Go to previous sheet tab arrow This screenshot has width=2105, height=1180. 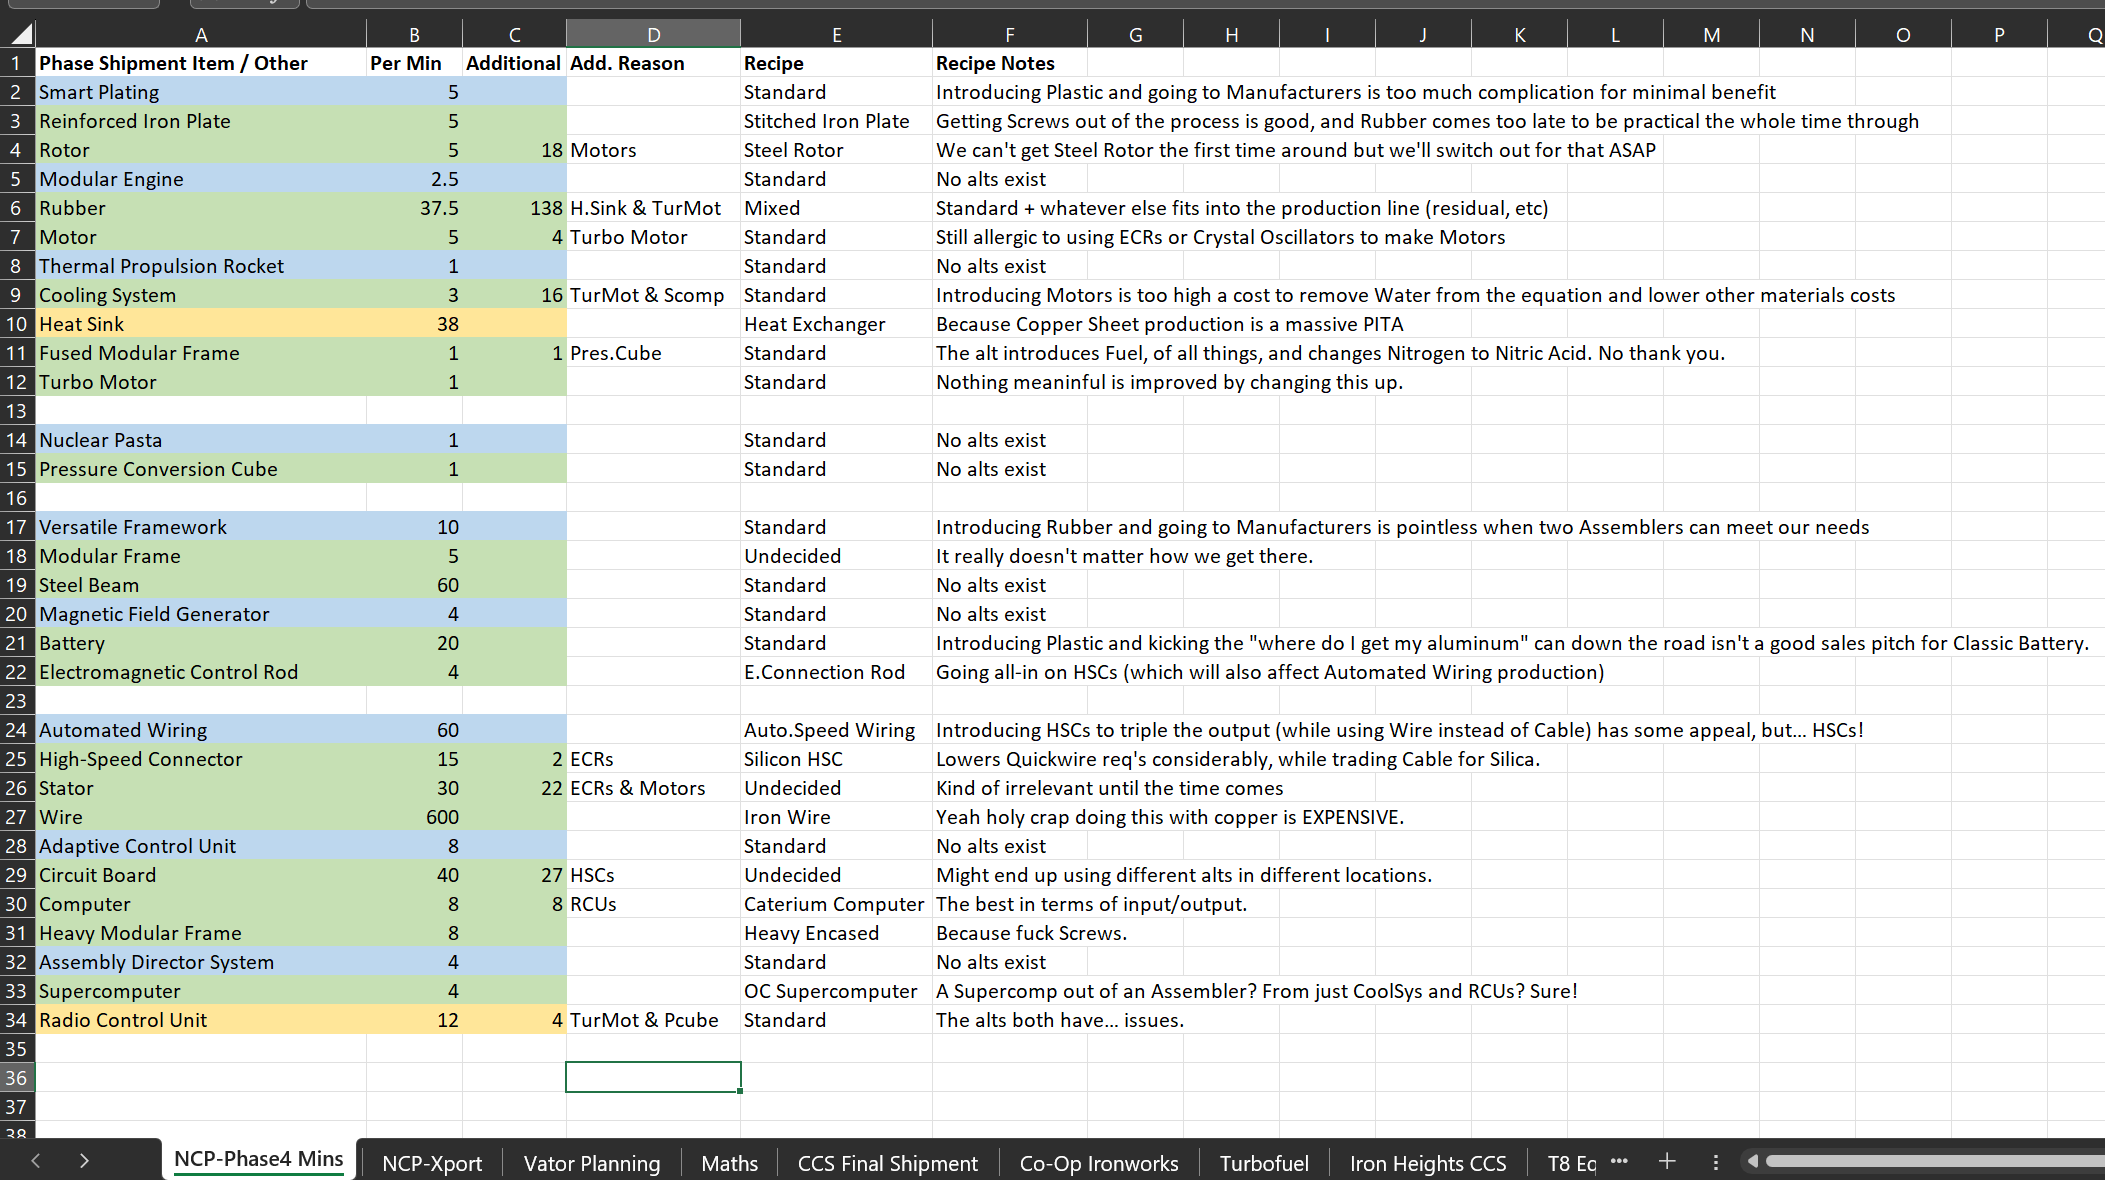tap(36, 1161)
